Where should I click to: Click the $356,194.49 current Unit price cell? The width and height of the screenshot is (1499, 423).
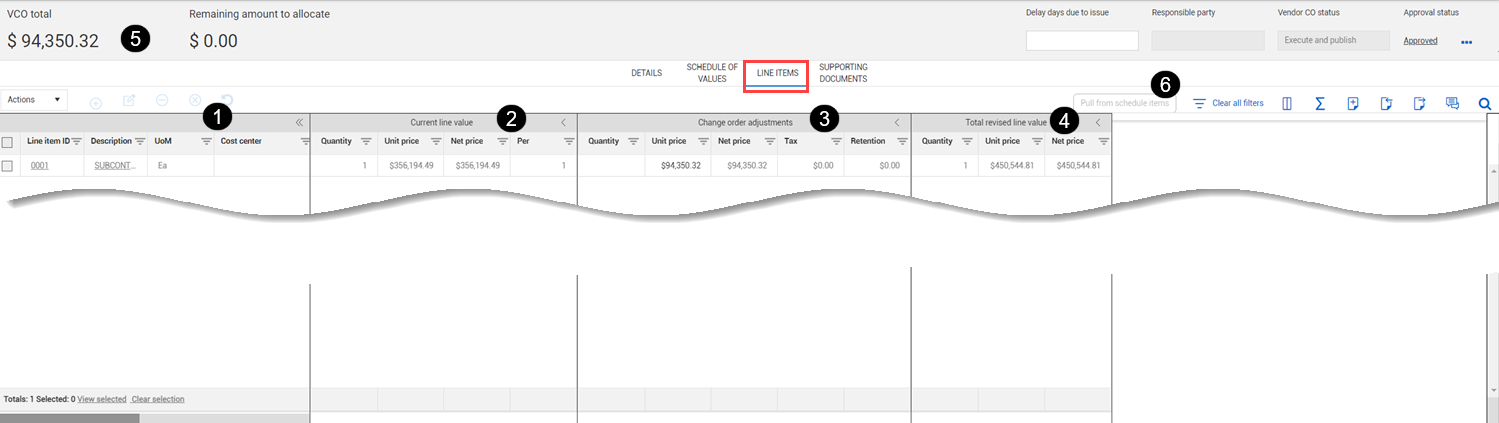click(411, 166)
